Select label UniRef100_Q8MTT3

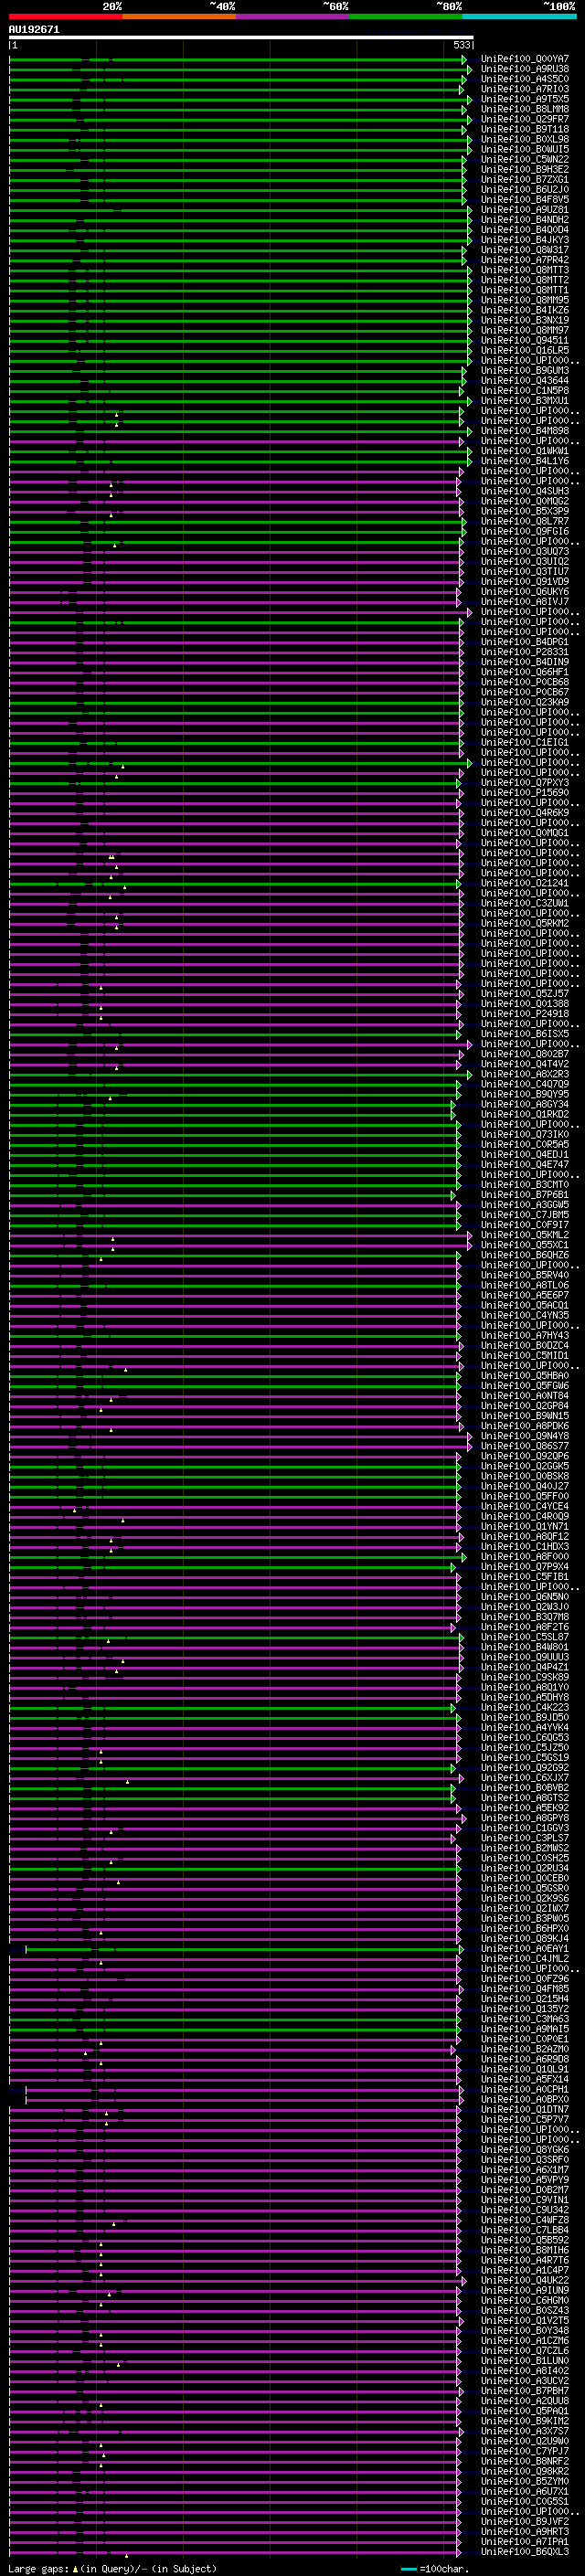[525, 270]
